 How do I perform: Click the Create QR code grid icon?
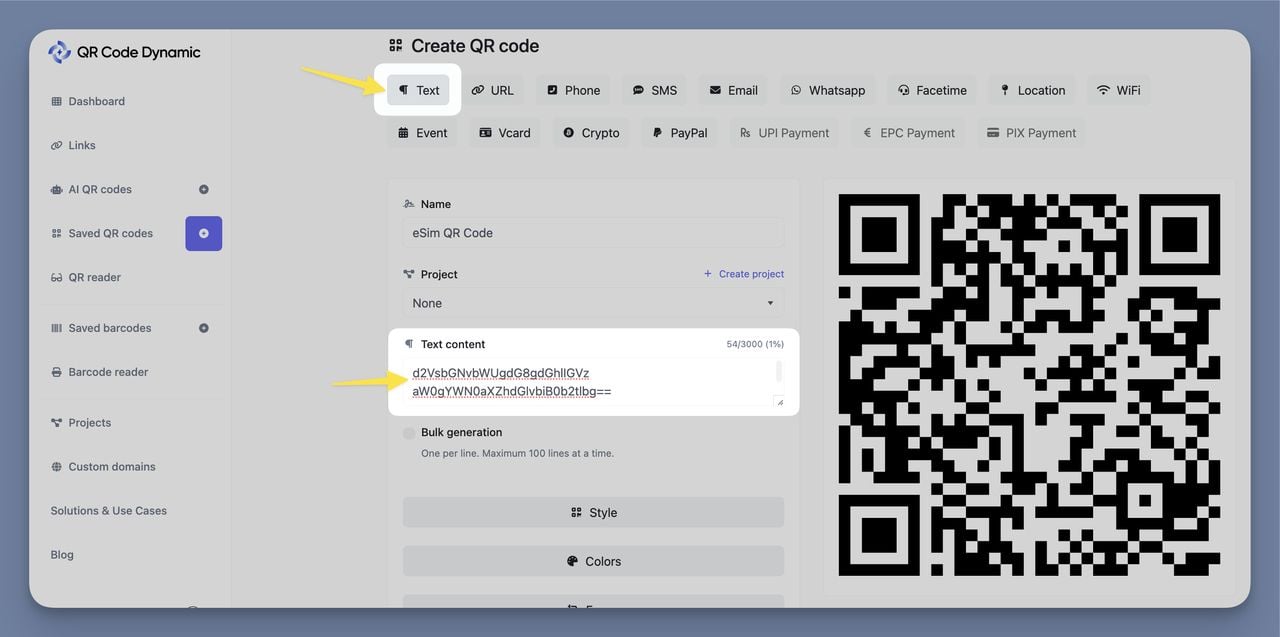[396, 46]
